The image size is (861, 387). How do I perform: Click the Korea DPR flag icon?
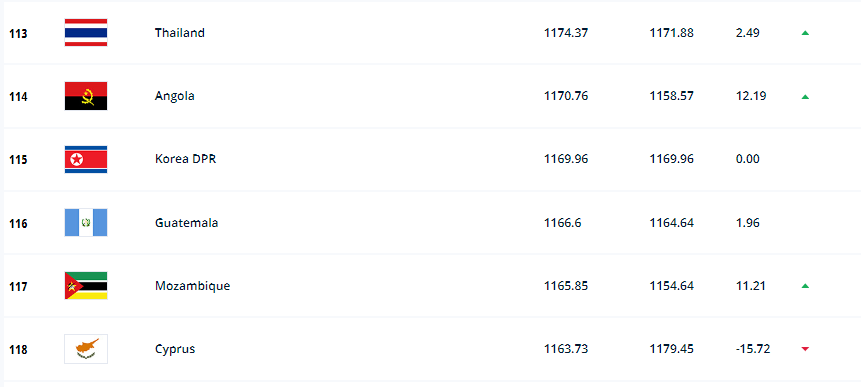click(x=86, y=160)
